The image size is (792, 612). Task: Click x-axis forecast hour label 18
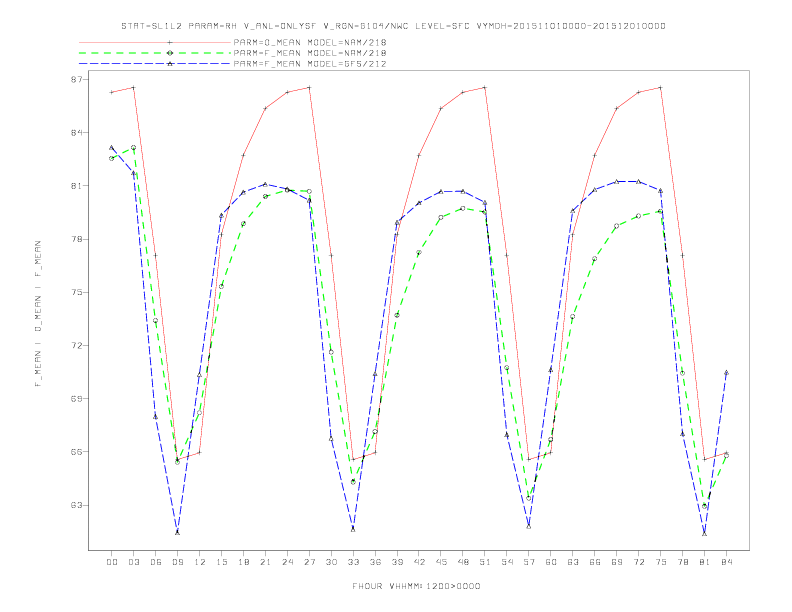[x=243, y=562]
